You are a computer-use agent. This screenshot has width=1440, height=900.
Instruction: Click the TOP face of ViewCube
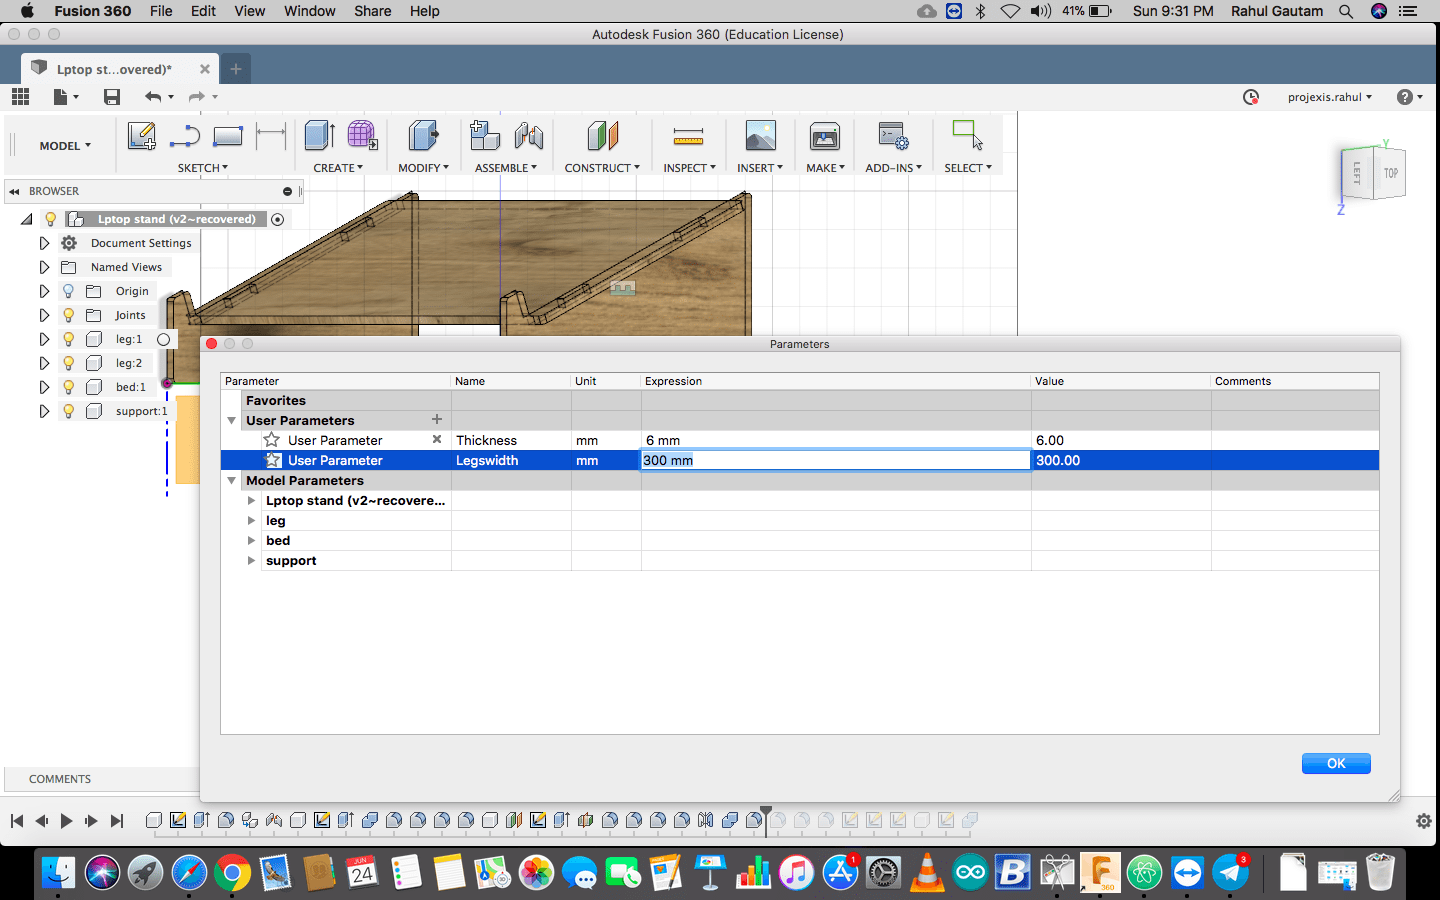point(1391,173)
